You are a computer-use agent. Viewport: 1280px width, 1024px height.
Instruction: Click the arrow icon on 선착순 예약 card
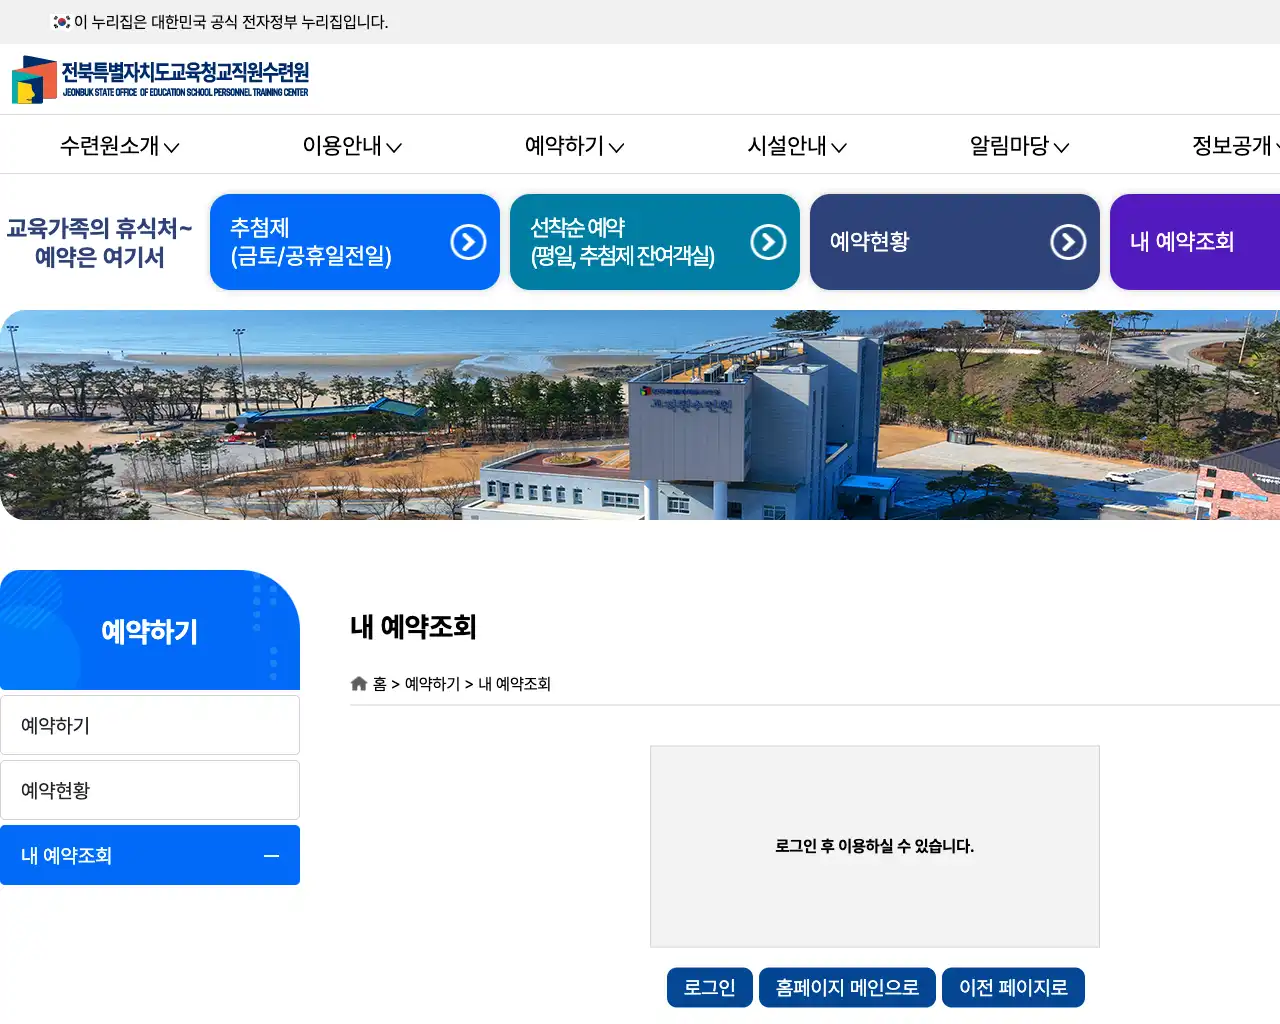coord(768,242)
